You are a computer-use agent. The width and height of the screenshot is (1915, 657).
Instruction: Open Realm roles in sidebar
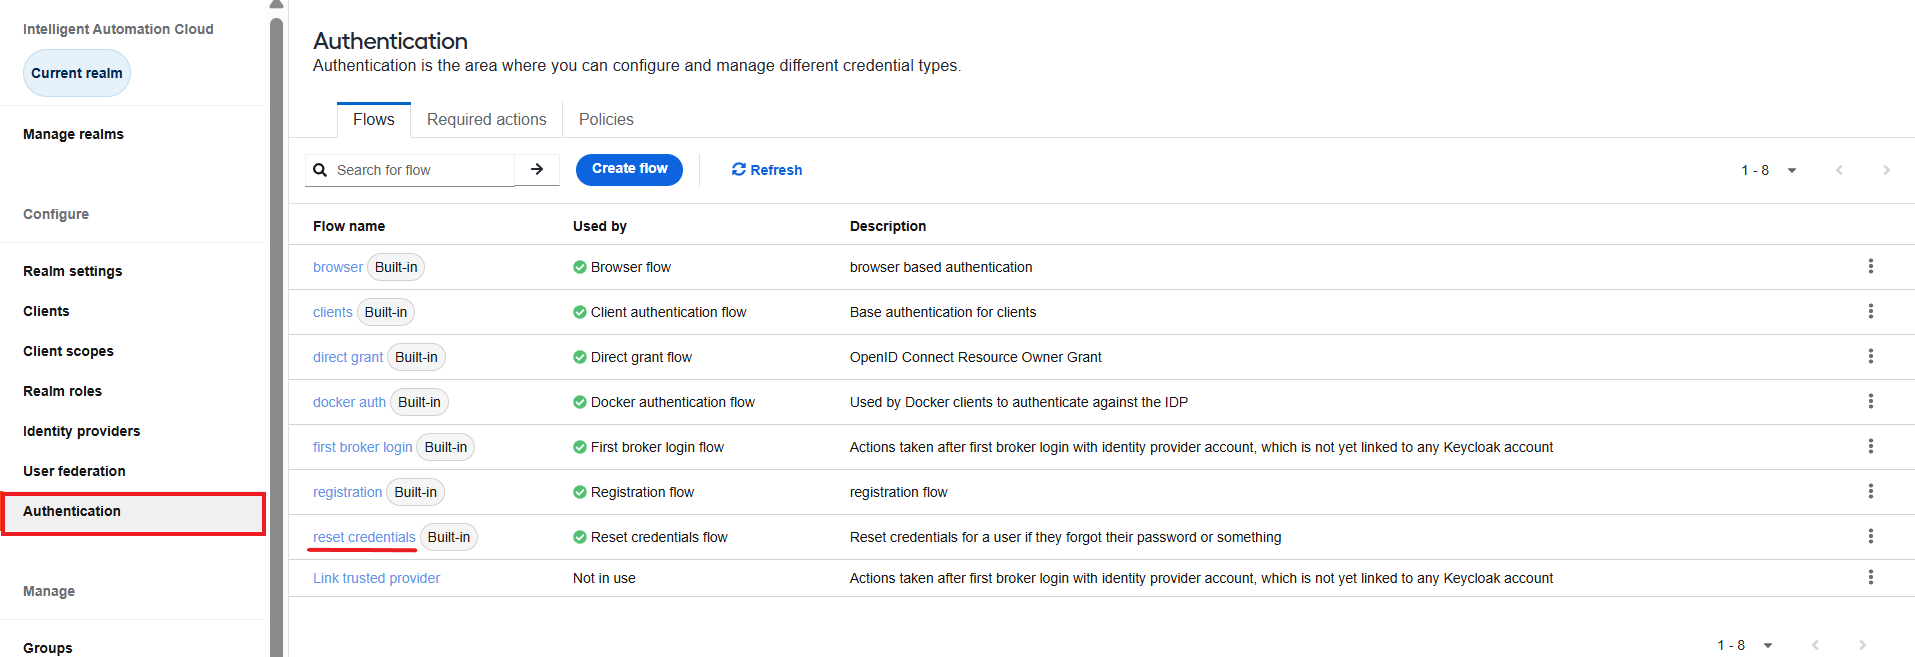point(62,391)
